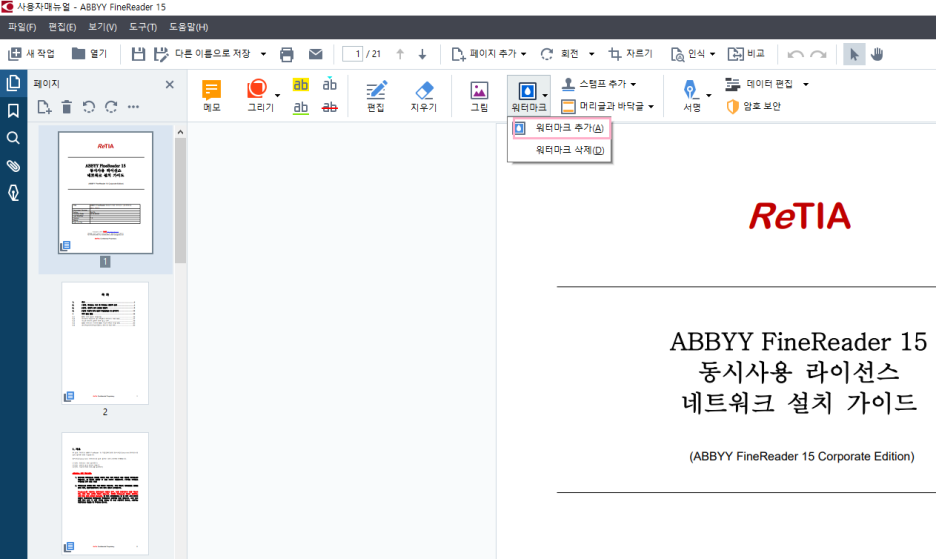Click the 자르기 (Crop) tool
The width and height of the screenshot is (936, 559).
click(630, 54)
